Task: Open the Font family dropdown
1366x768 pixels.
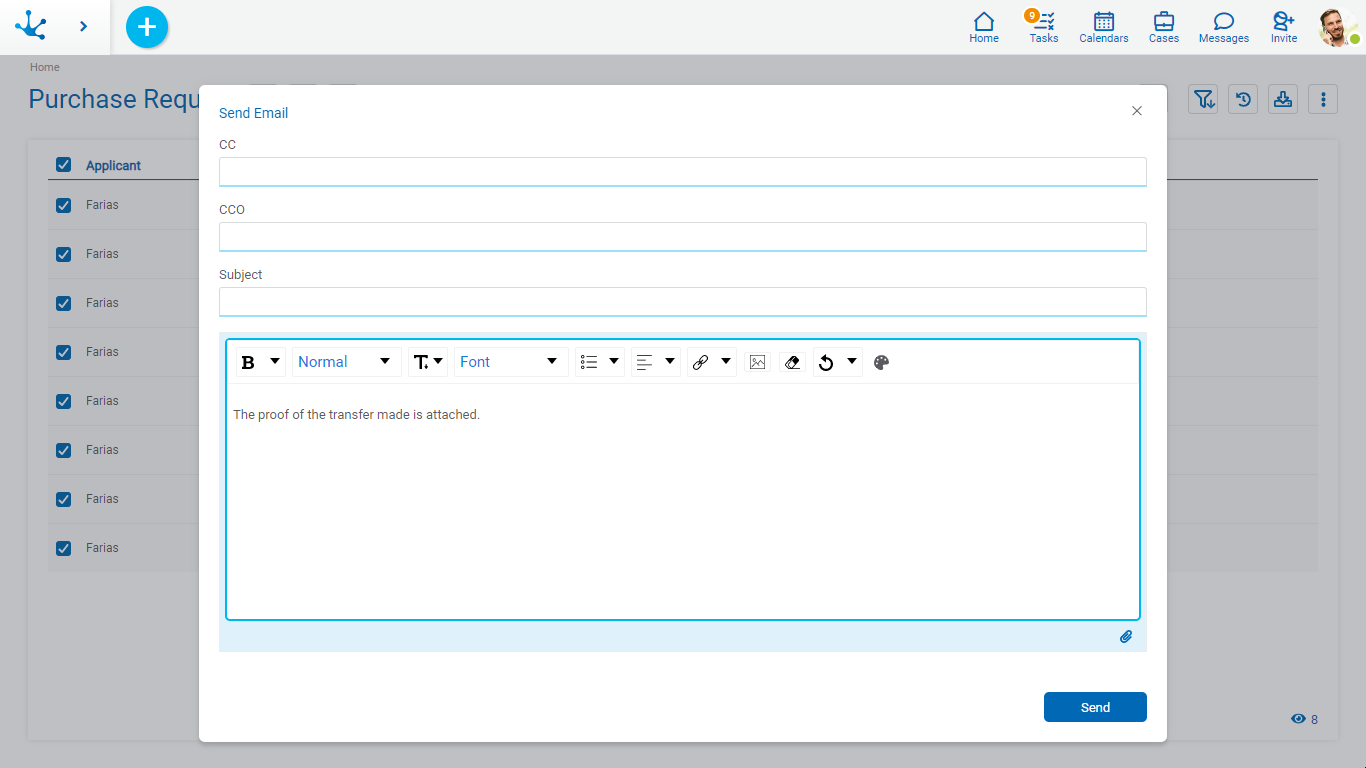Action: pos(510,362)
